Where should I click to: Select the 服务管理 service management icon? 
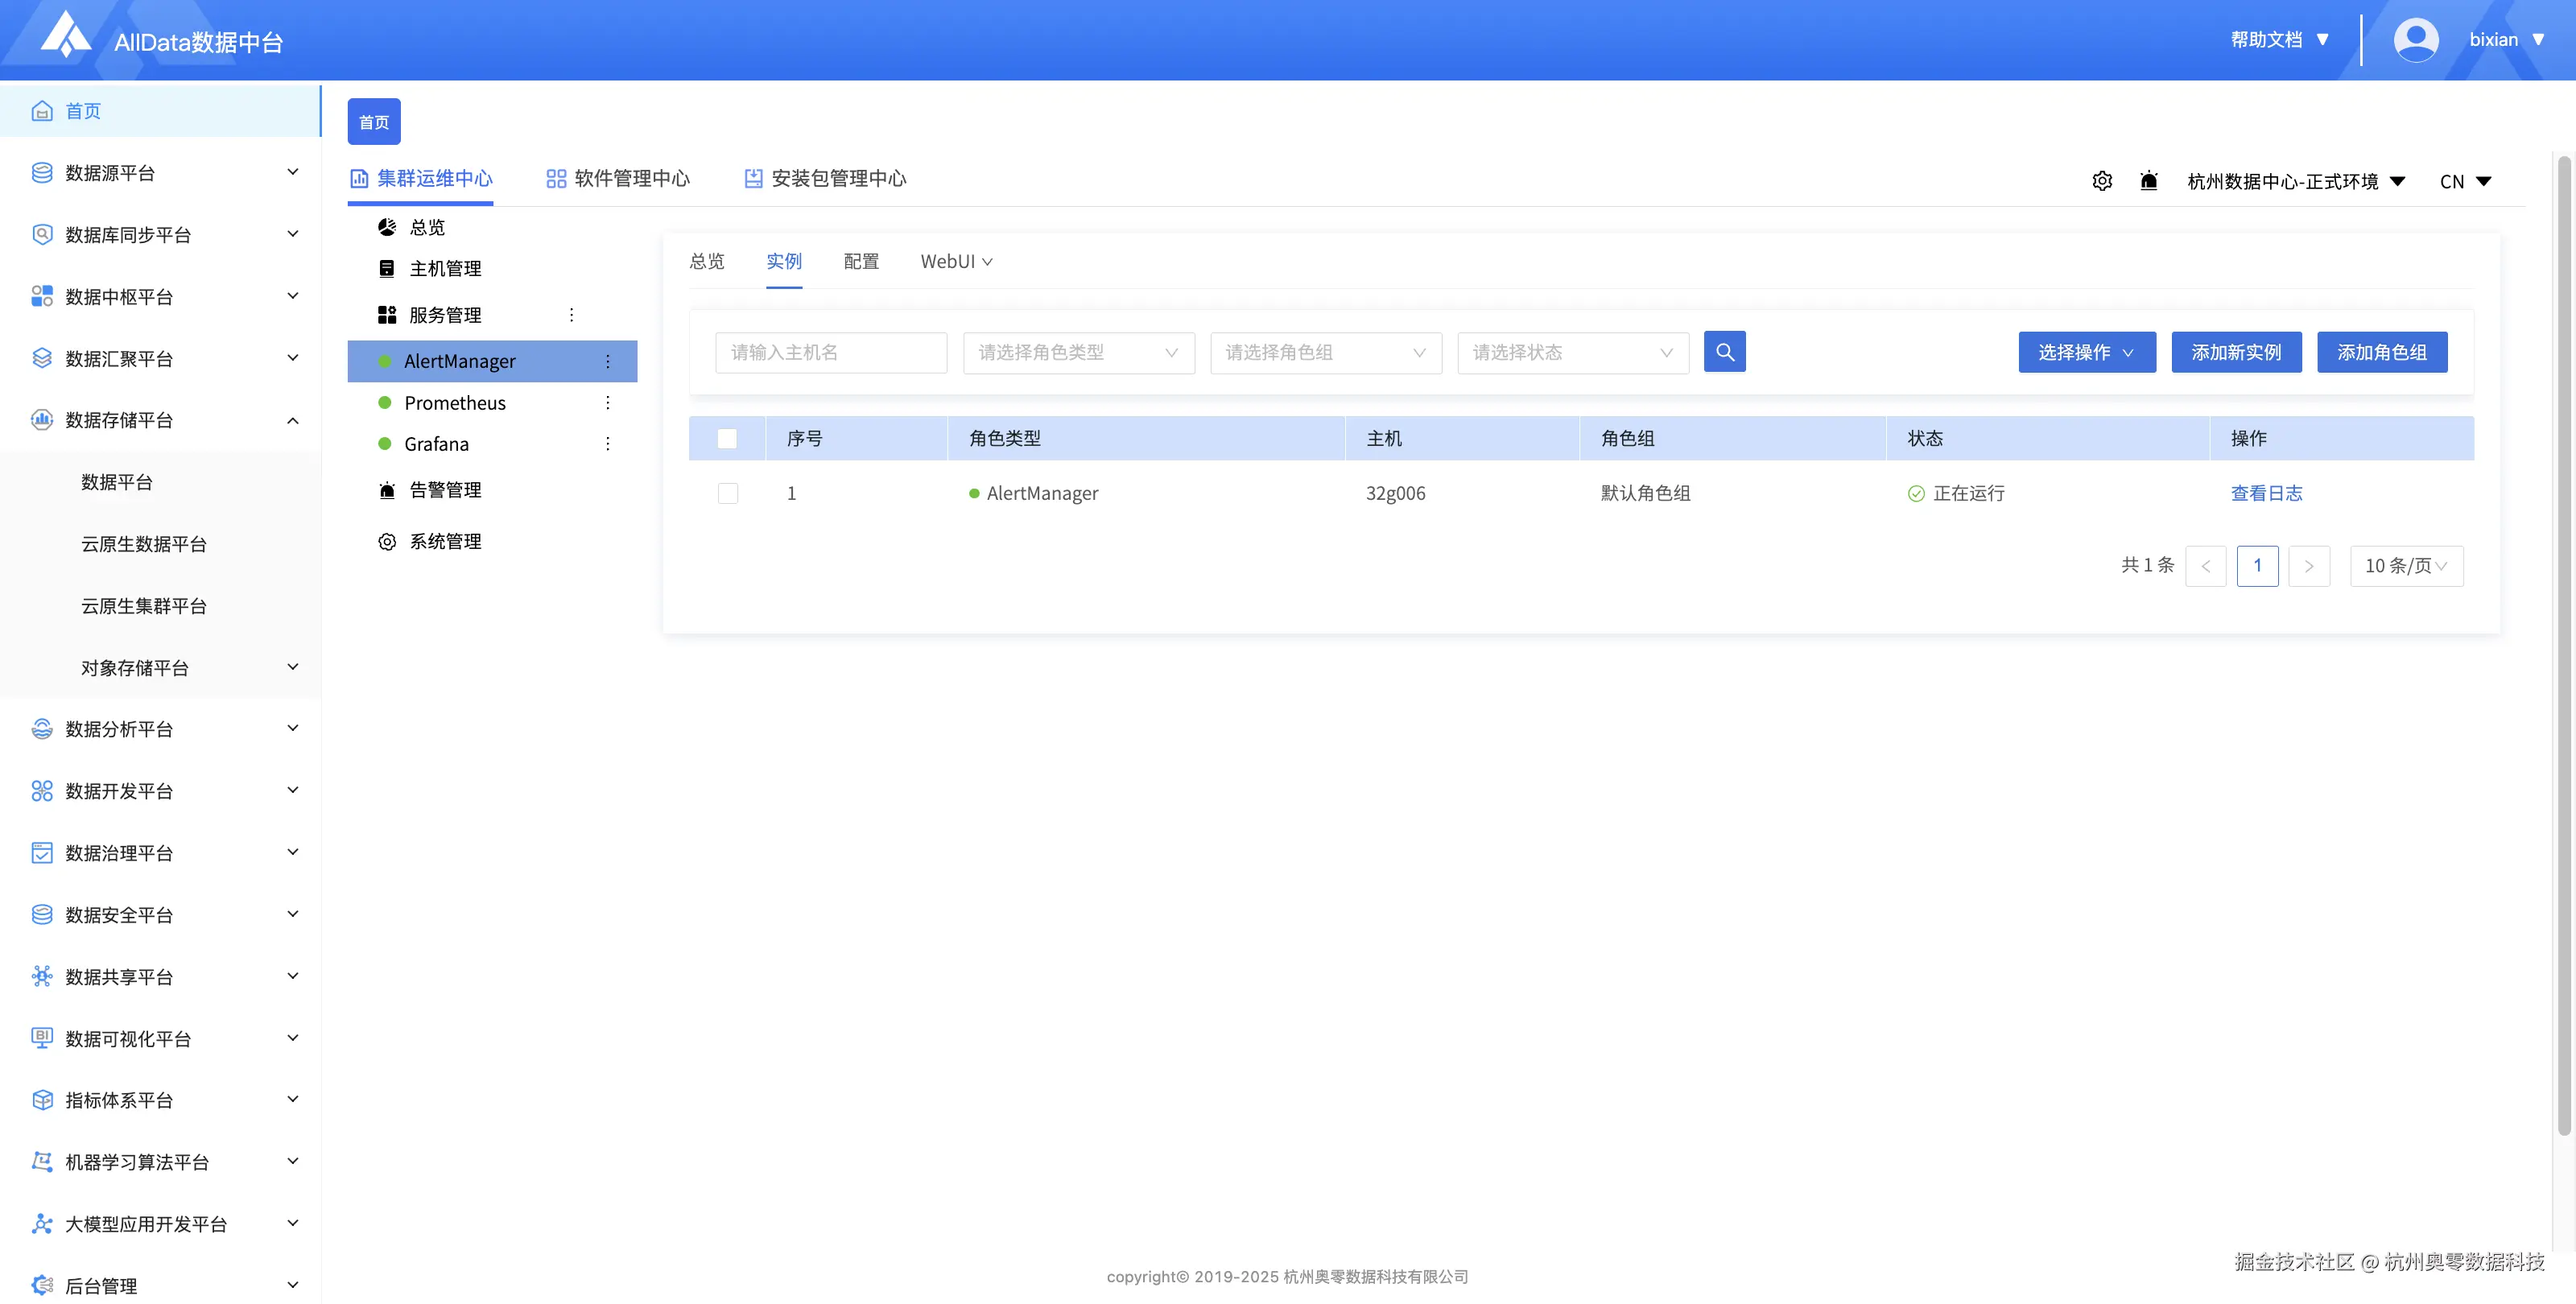388,314
